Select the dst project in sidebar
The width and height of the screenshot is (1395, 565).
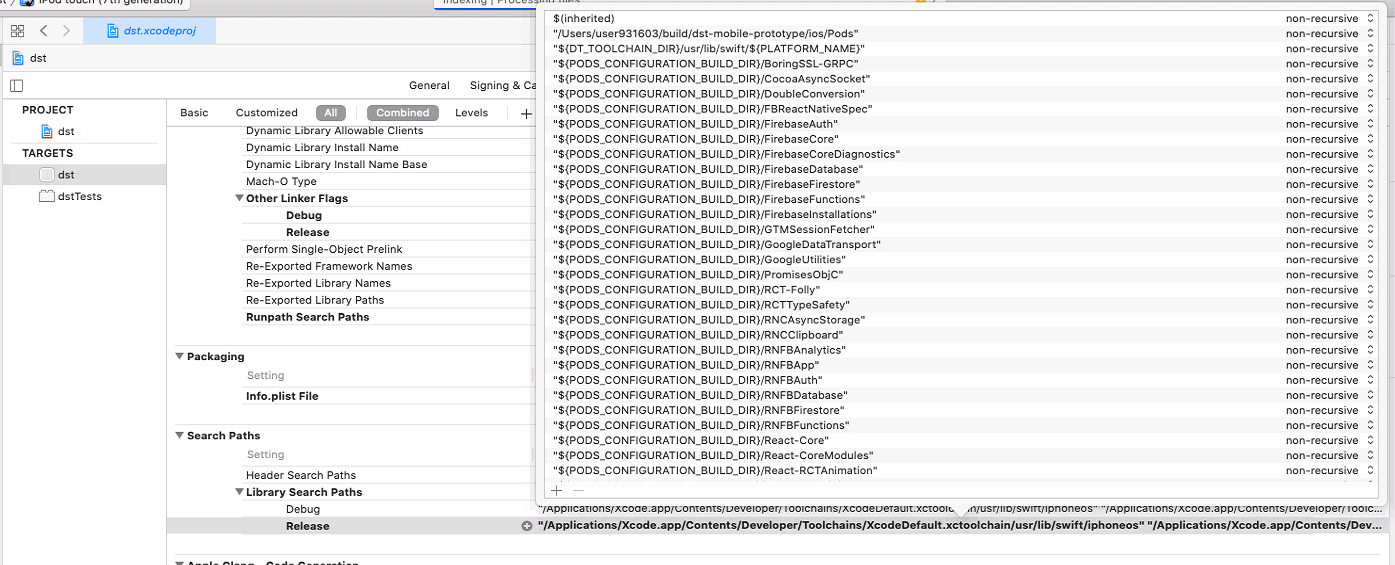click(65, 131)
